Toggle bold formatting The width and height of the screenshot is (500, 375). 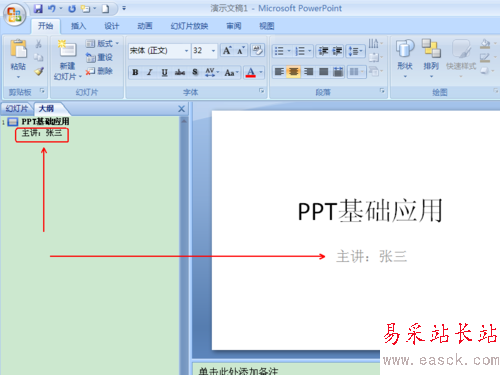point(135,72)
